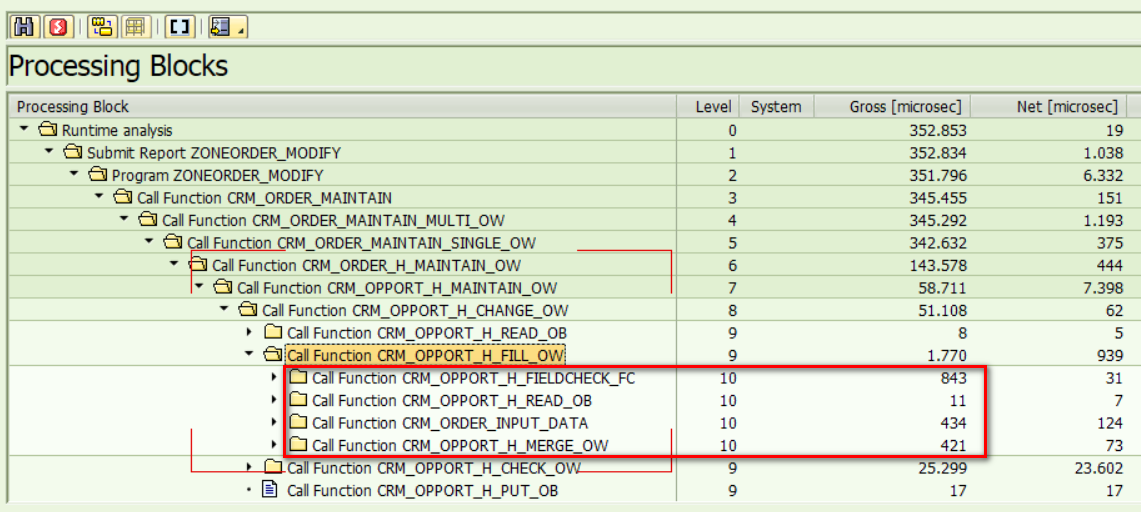Select Call Function CRM_OPPORT_H_FILL_OW row text
Image resolution: width=1141 pixels, height=512 pixels.
pyautogui.click(x=425, y=355)
